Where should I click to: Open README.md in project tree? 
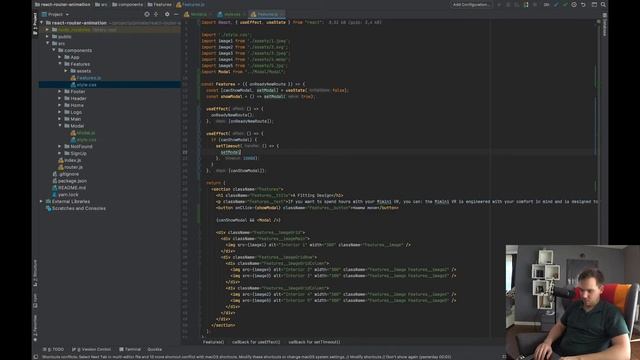(x=69, y=188)
